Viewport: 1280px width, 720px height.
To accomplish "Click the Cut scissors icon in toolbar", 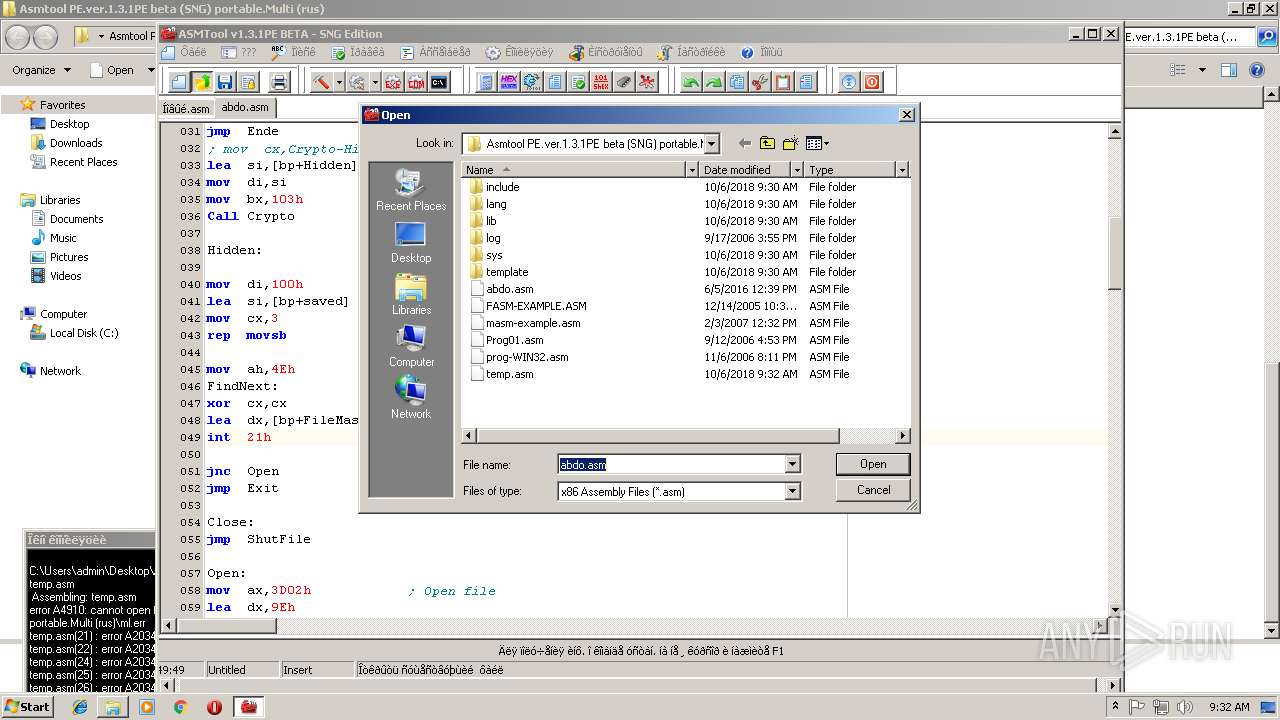I will (760, 82).
